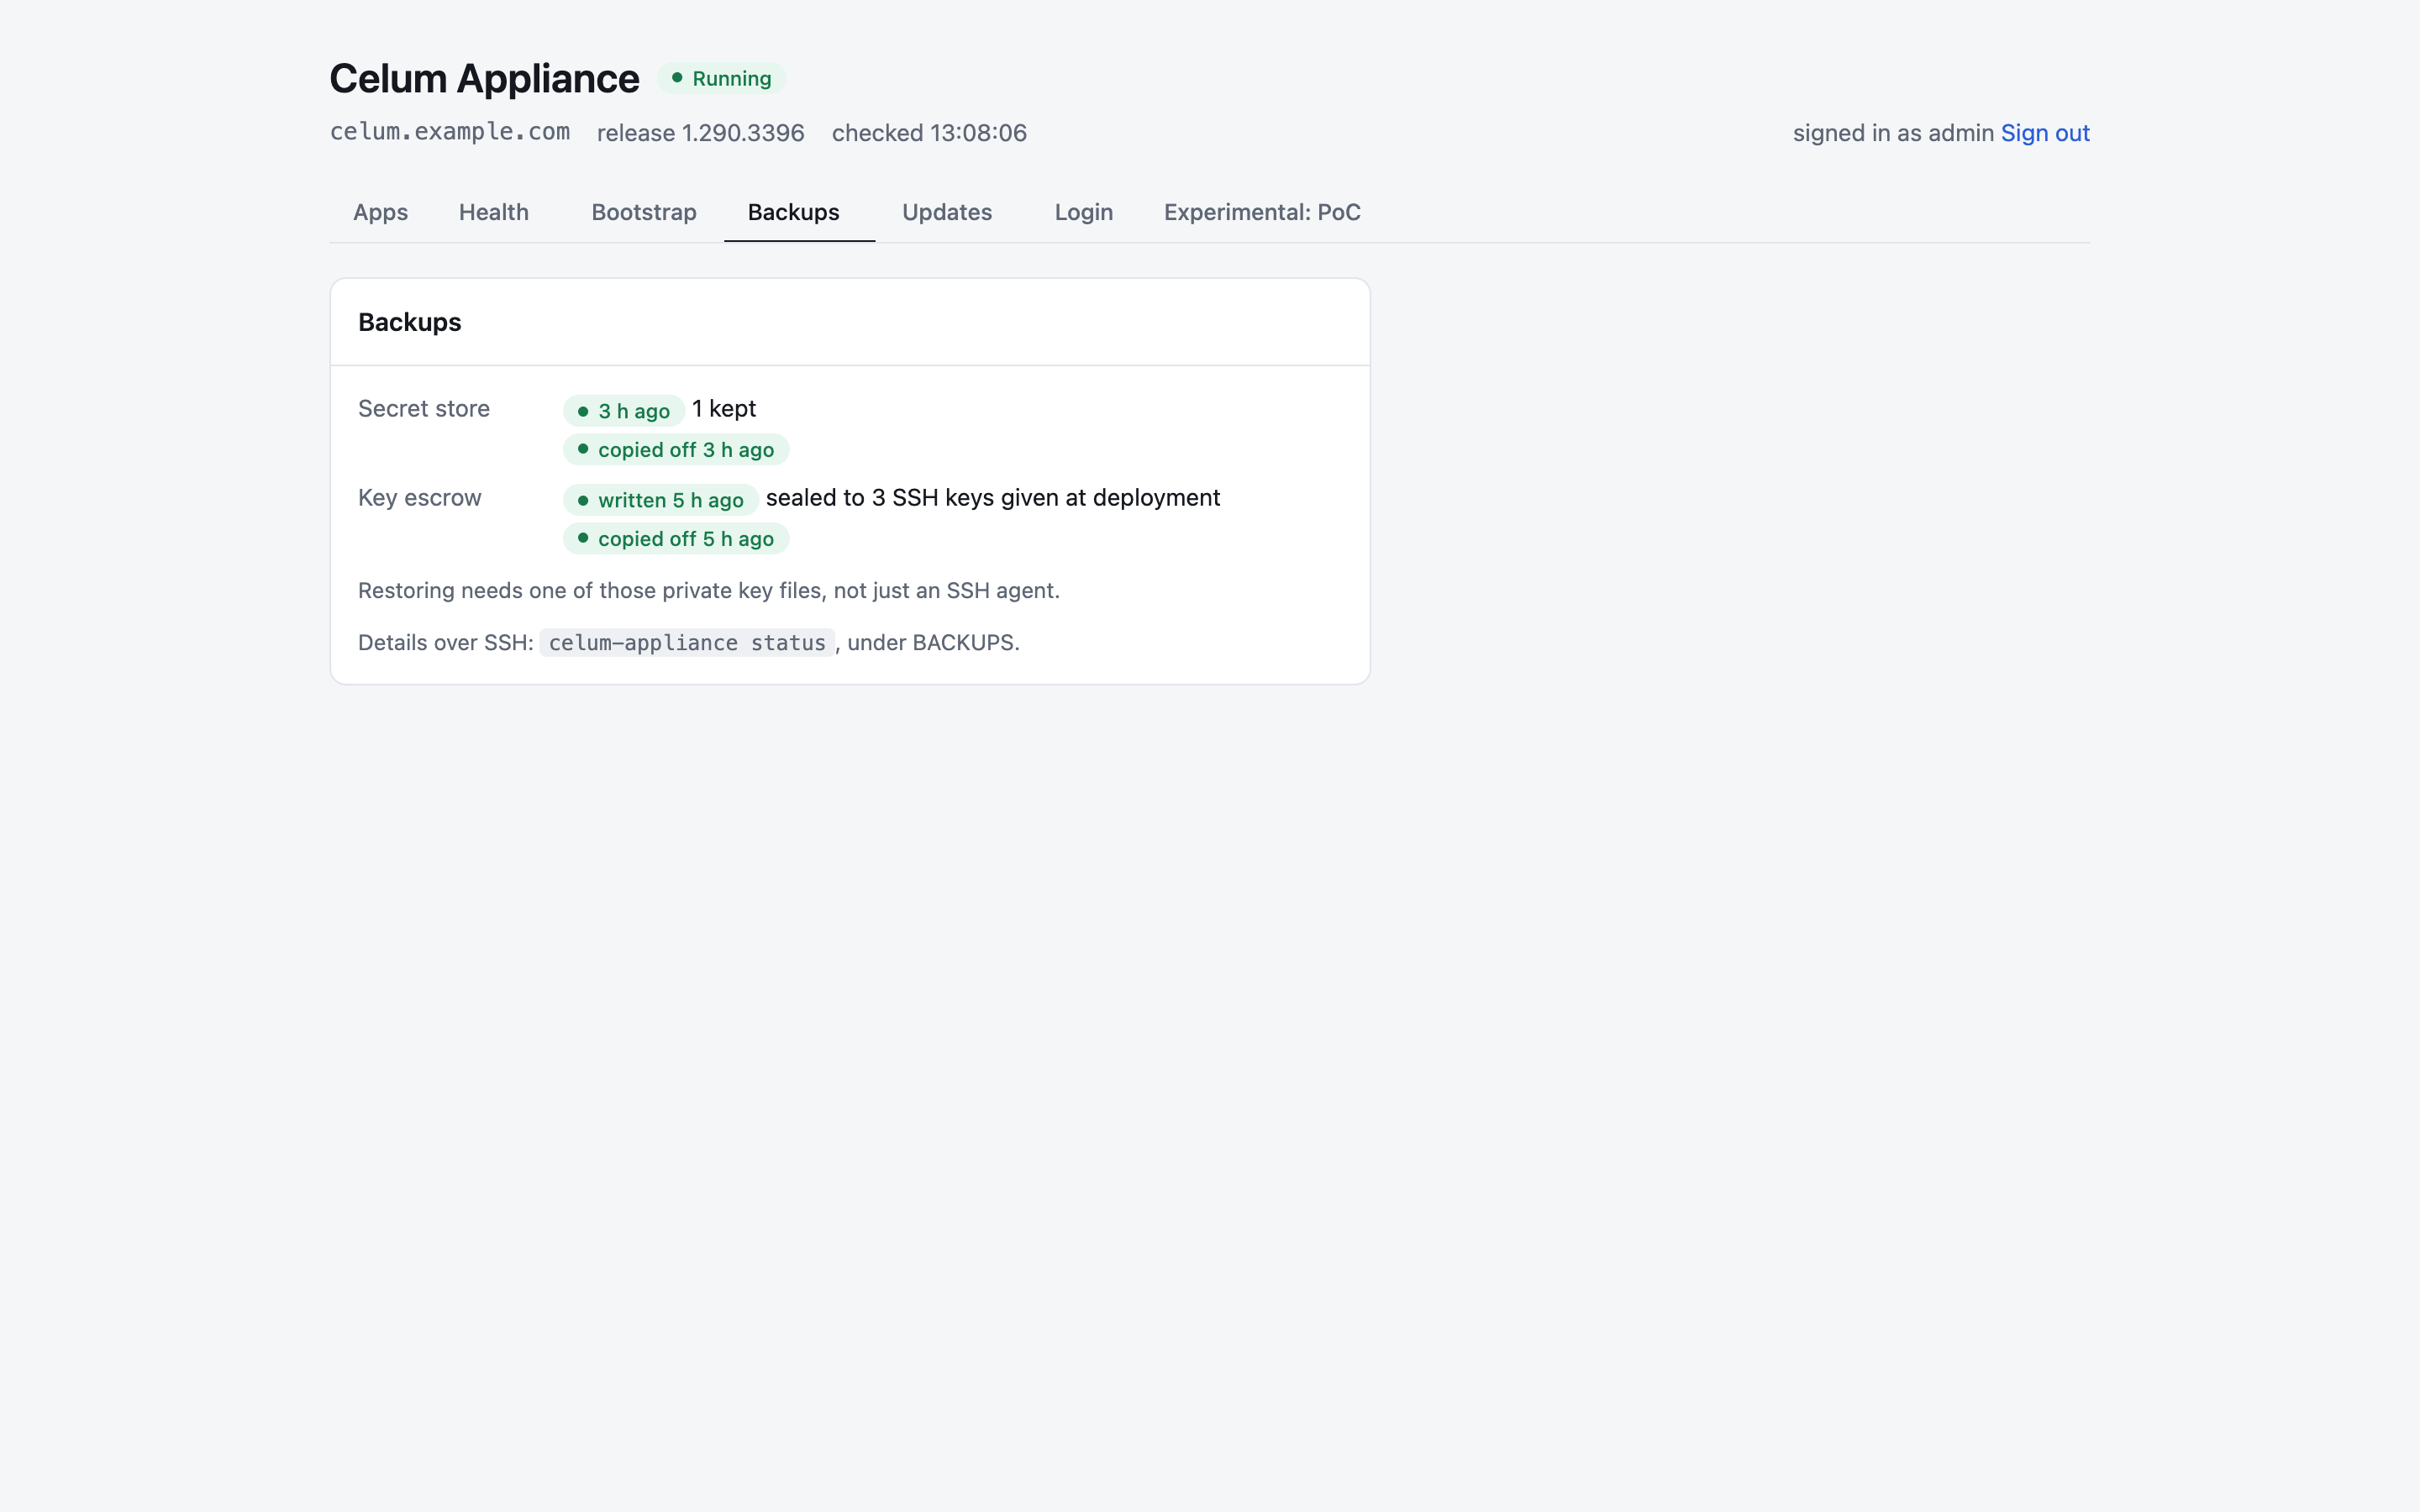Click the '1 kept' text
This screenshot has width=2420, height=1512.
coord(724,409)
